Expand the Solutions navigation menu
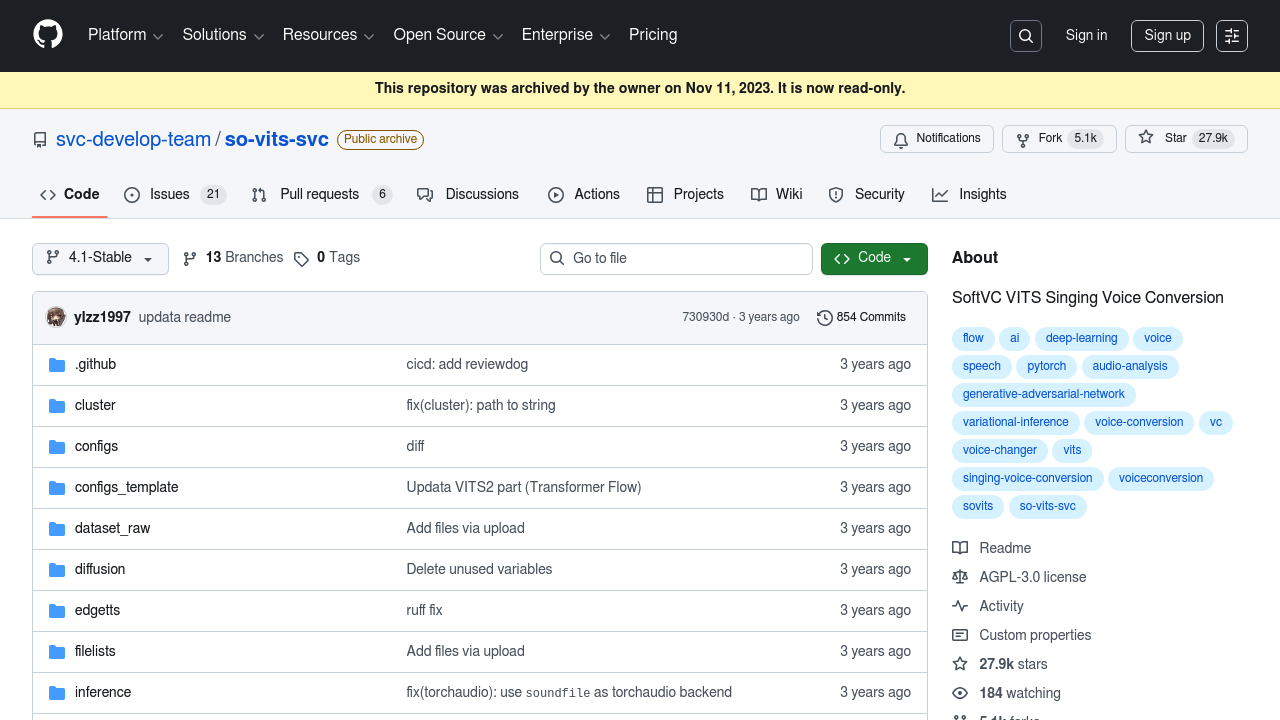This screenshot has width=1280, height=720. point(222,35)
